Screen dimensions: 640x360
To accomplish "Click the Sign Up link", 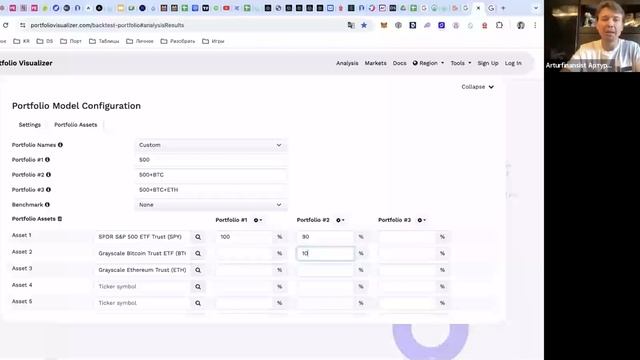I will tap(488, 63).
